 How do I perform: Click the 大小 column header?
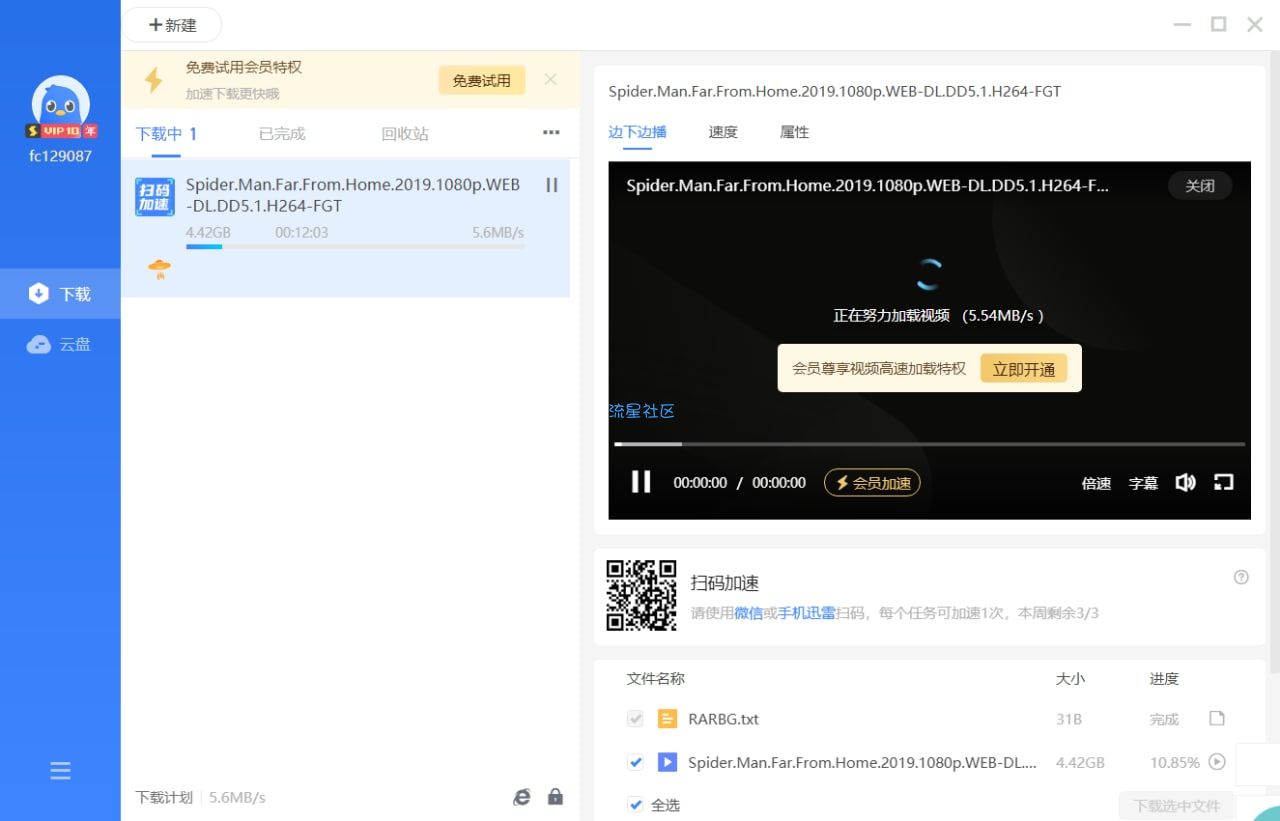coord(1070,679)
